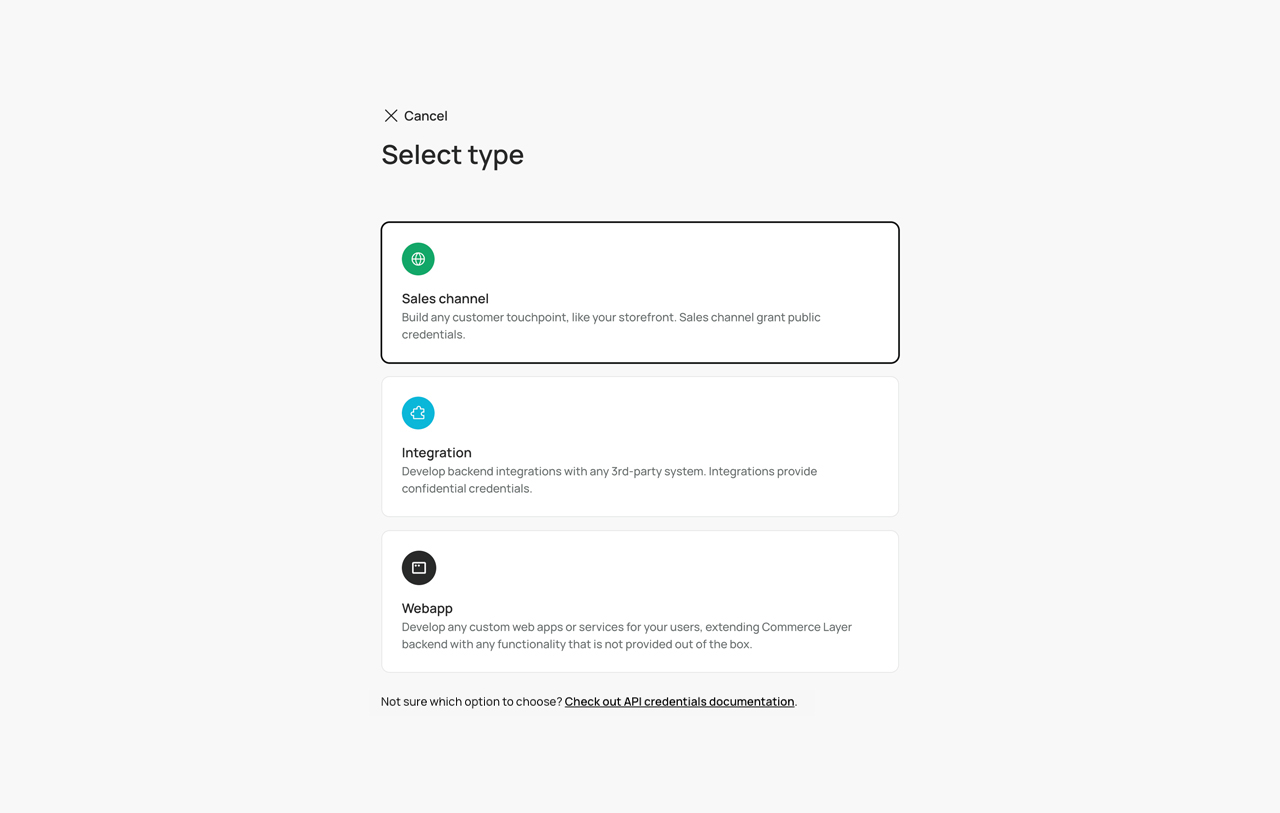Click the "Not sure which option" helper text
Screen dimensions: 1280x813
[x=471, y=702]
